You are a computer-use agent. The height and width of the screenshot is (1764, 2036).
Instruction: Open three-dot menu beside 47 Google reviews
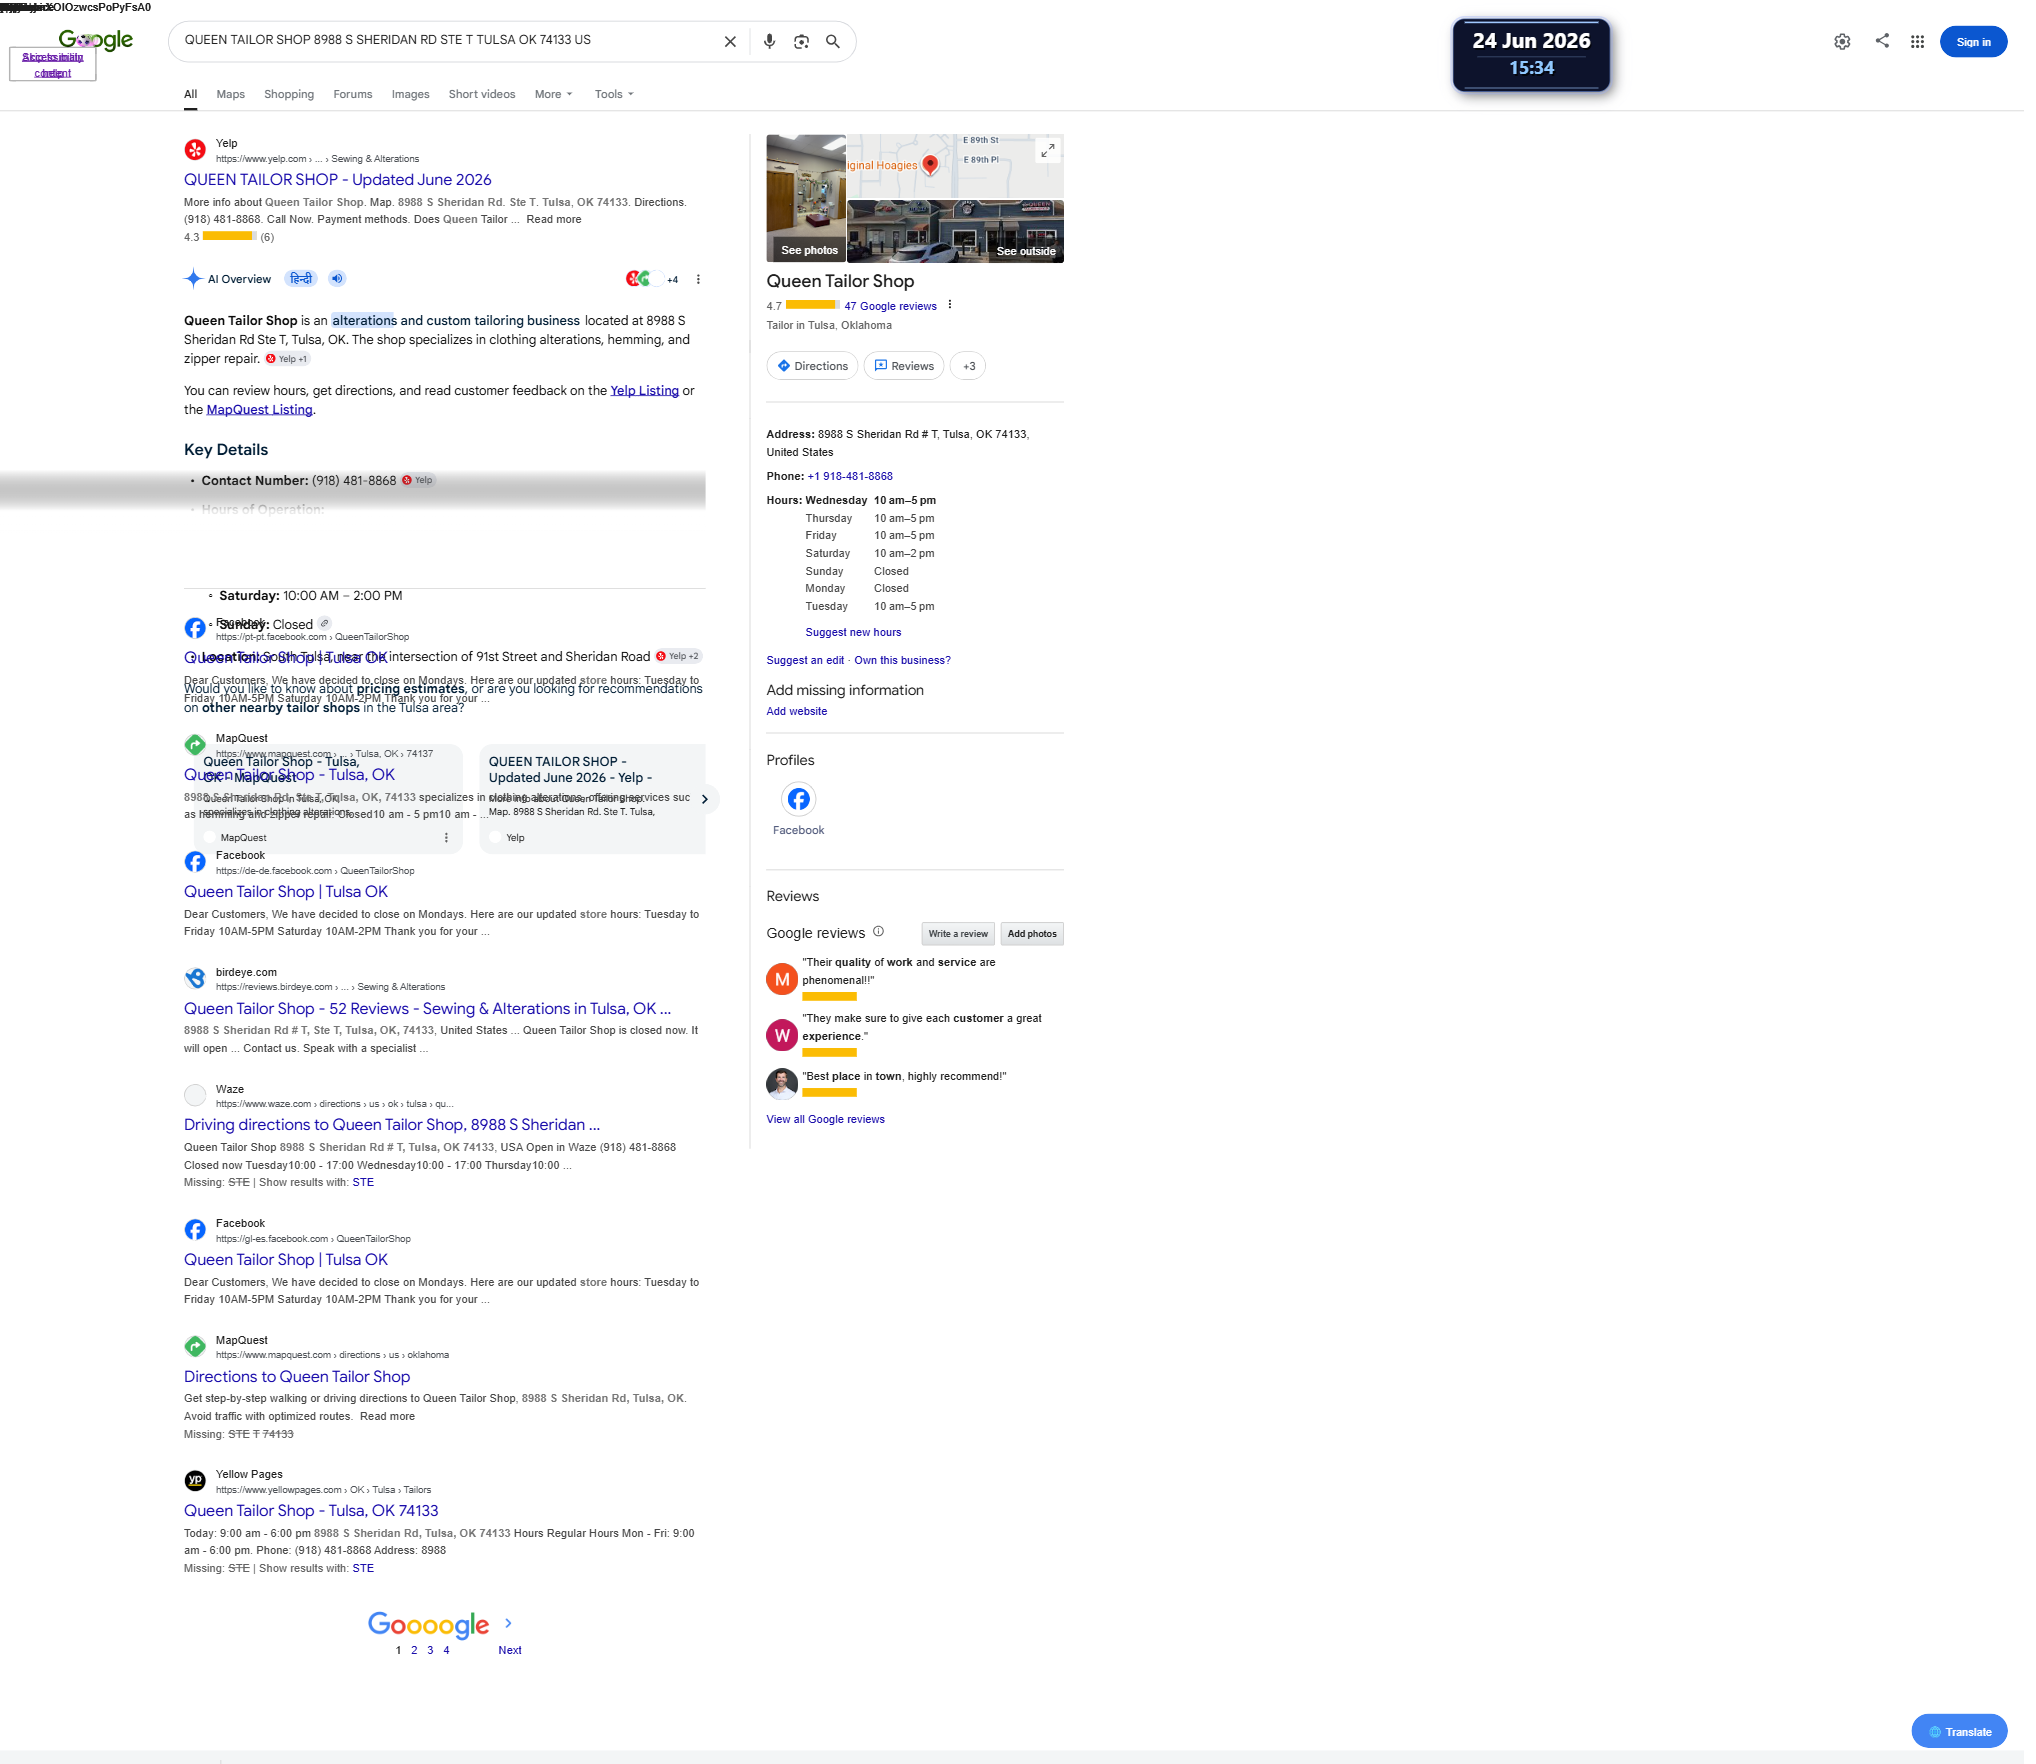[x=950, y=305]
